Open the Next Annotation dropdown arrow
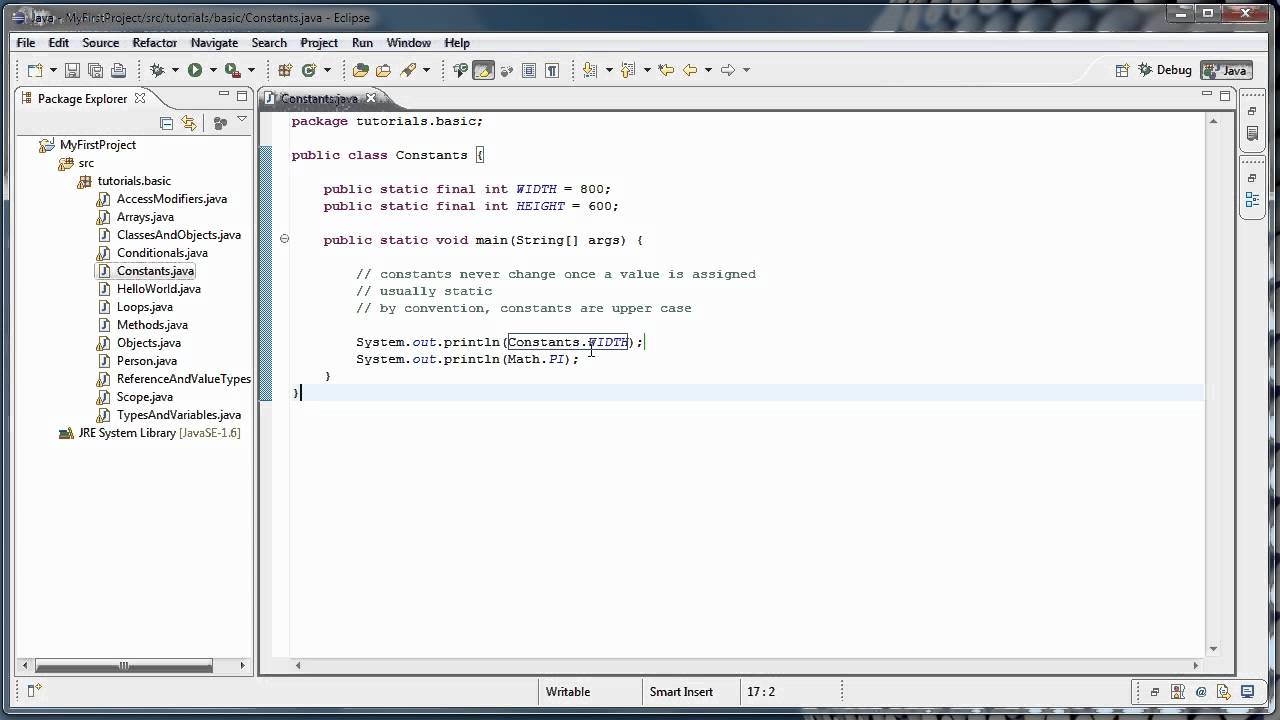Viewport: 1280px width, 720px height. [608, 70]
